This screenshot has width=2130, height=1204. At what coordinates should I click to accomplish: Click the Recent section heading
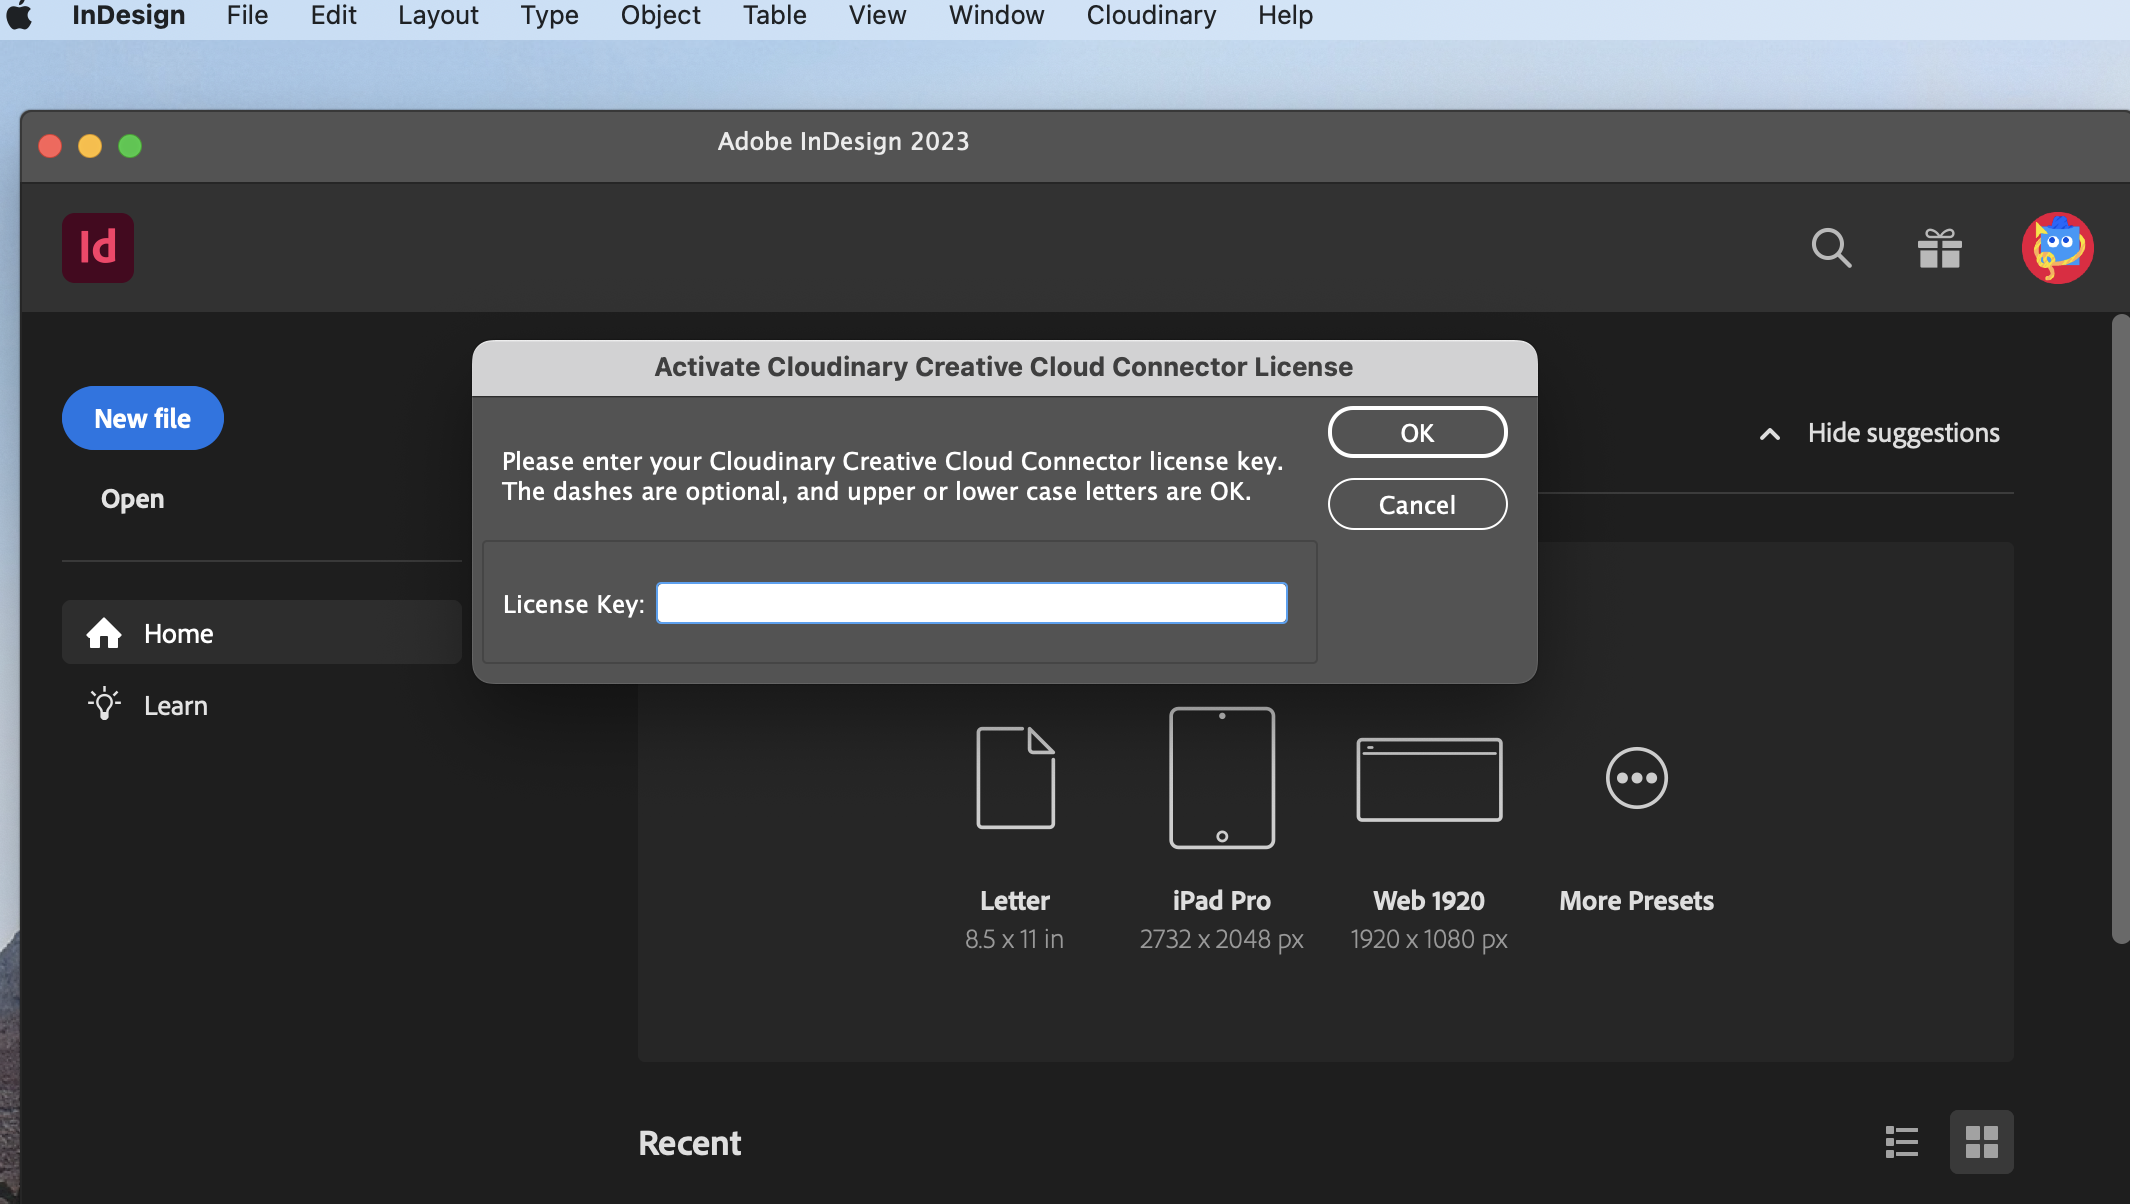pos(690,1143)
